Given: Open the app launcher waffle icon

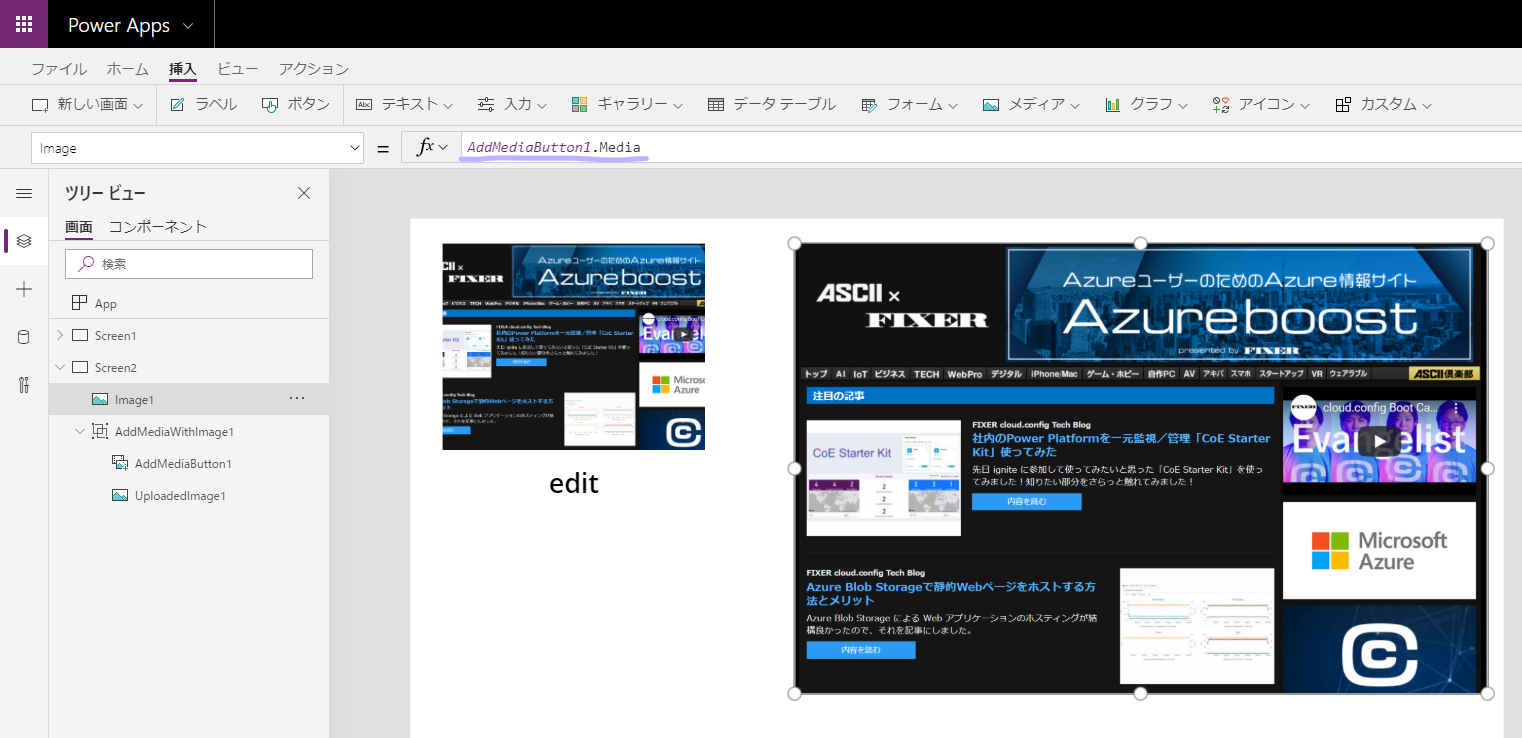Looking at the screenshot, I should (24, 24).
